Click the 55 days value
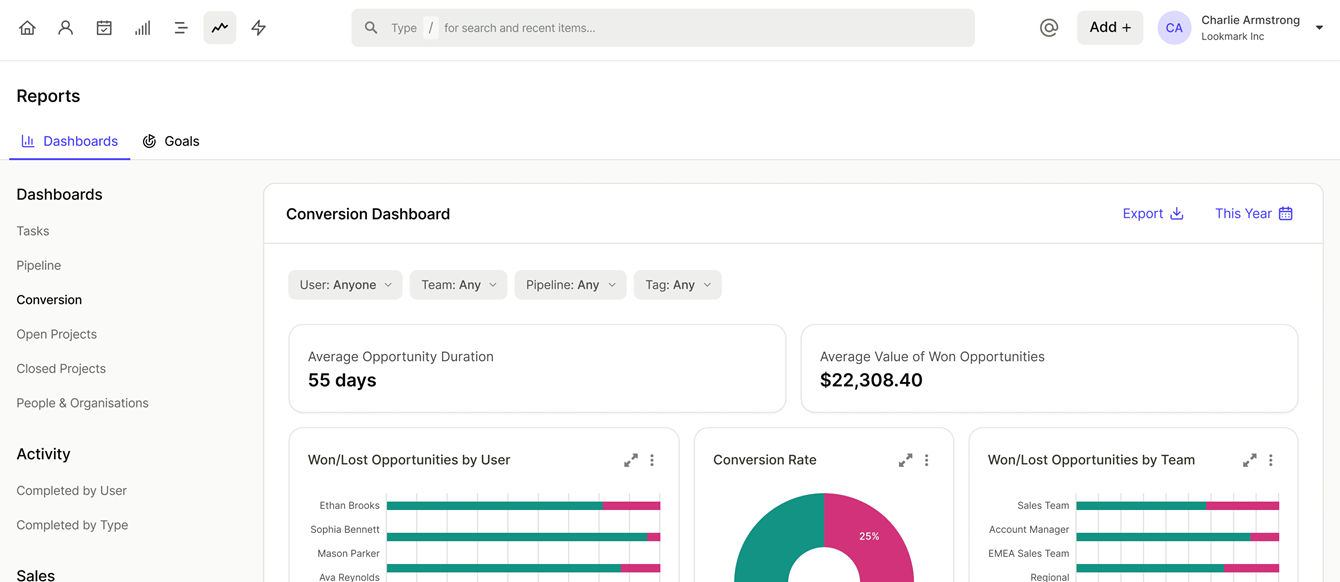The height and width of the screenshot is (582, 1340). tap(342, 380)
